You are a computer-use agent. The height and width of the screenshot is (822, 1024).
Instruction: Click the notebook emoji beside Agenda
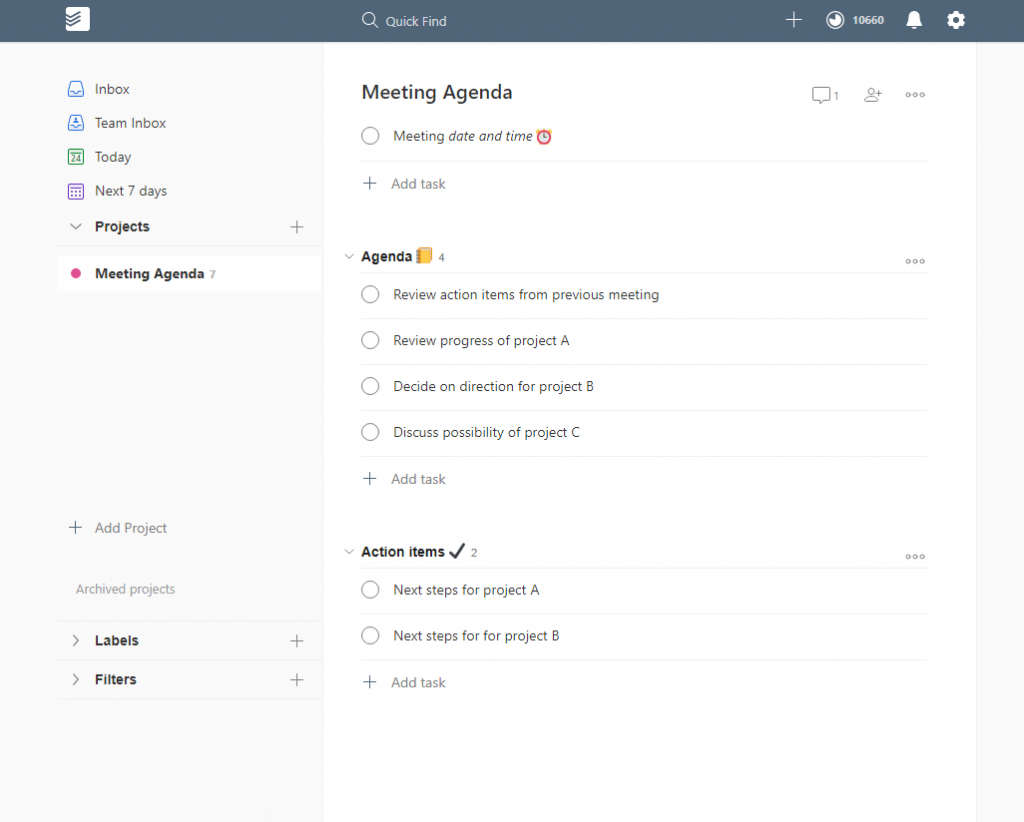[424, 255]
